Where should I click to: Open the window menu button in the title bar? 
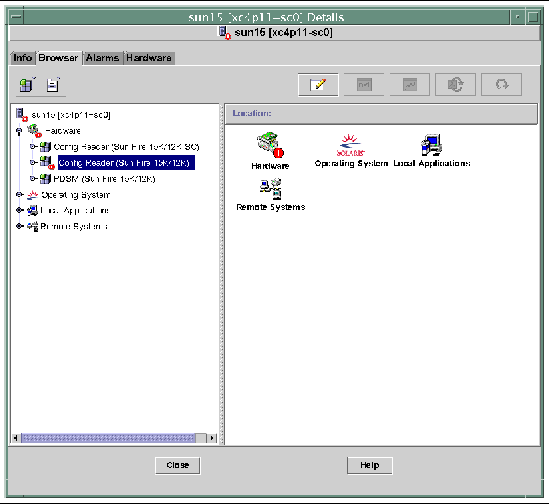tap(16, 17)
